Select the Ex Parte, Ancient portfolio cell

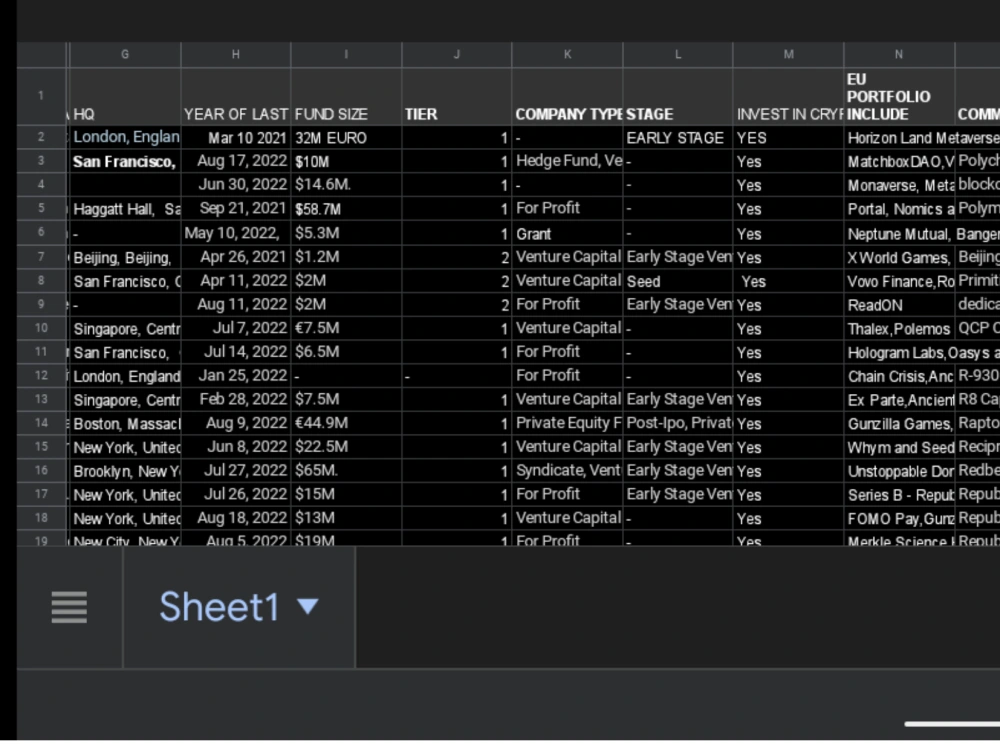pos(899,399)
